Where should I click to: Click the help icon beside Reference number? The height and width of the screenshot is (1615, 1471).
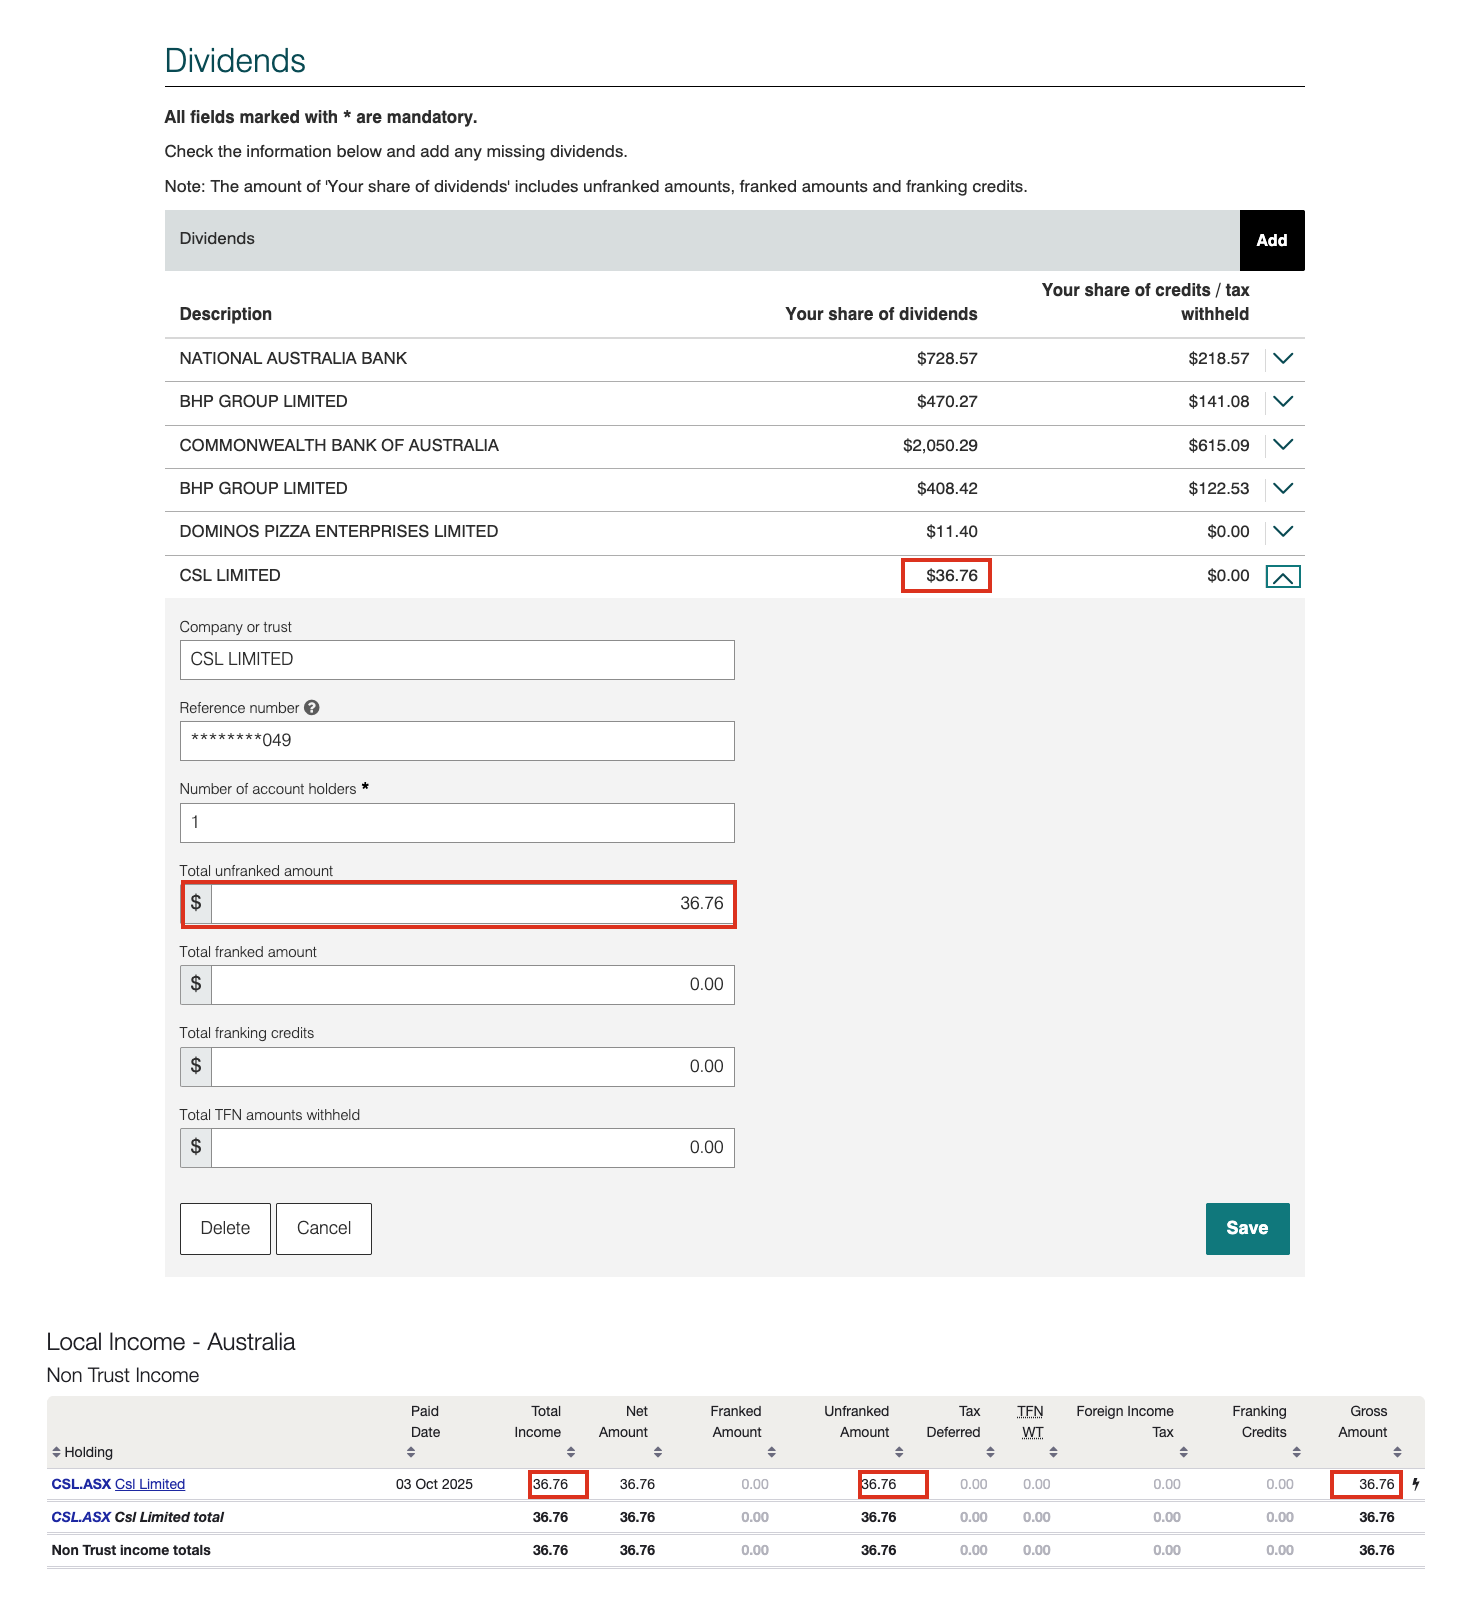tap(312, 707)
